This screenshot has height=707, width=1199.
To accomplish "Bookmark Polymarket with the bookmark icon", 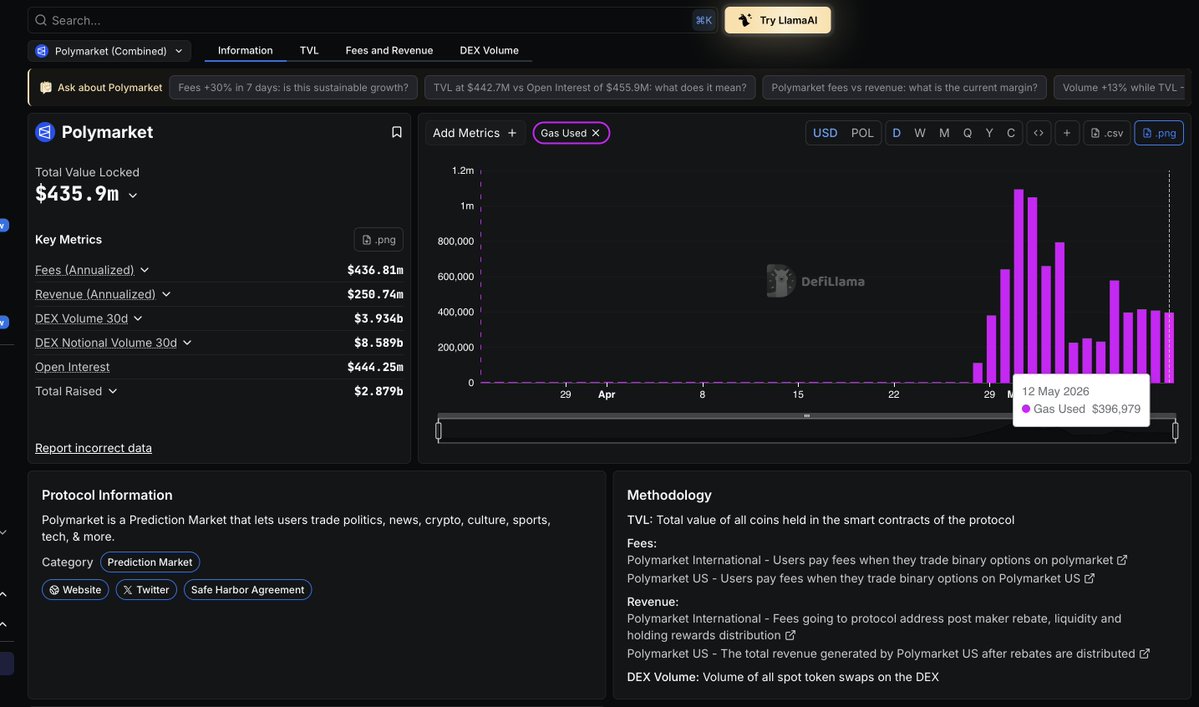I will pos(396,132).
